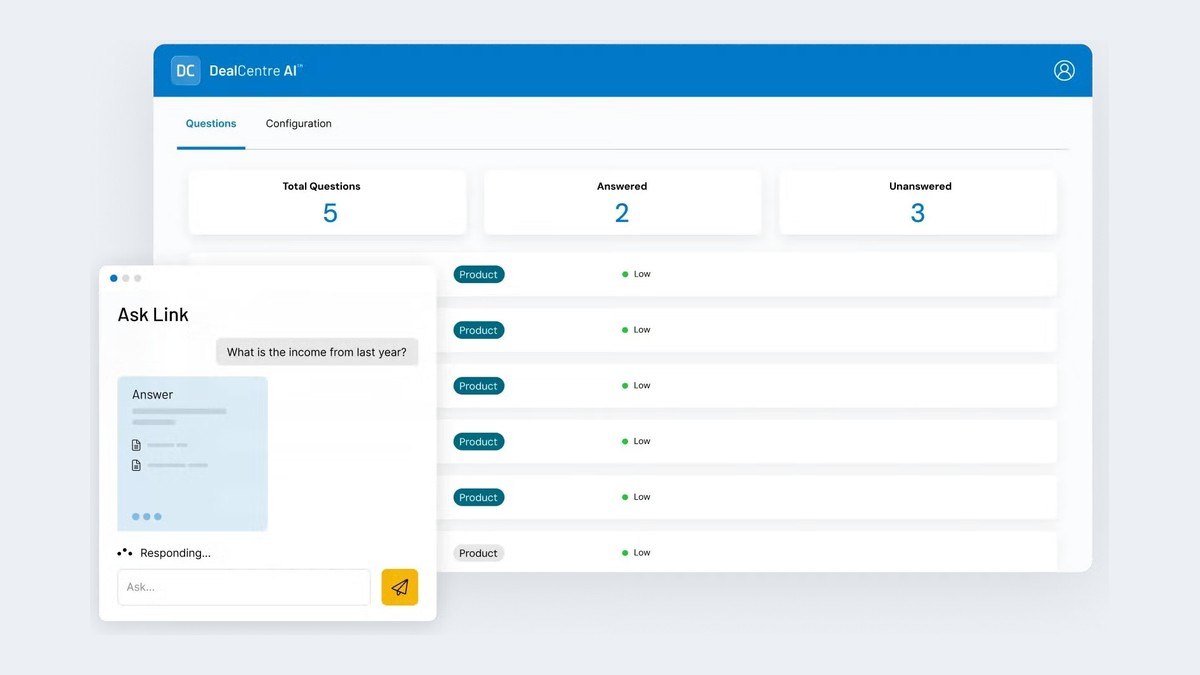This screenshot has width=1200, height=675.
Task: Click the "Ask Link" heading
Action: coord(153,315)
